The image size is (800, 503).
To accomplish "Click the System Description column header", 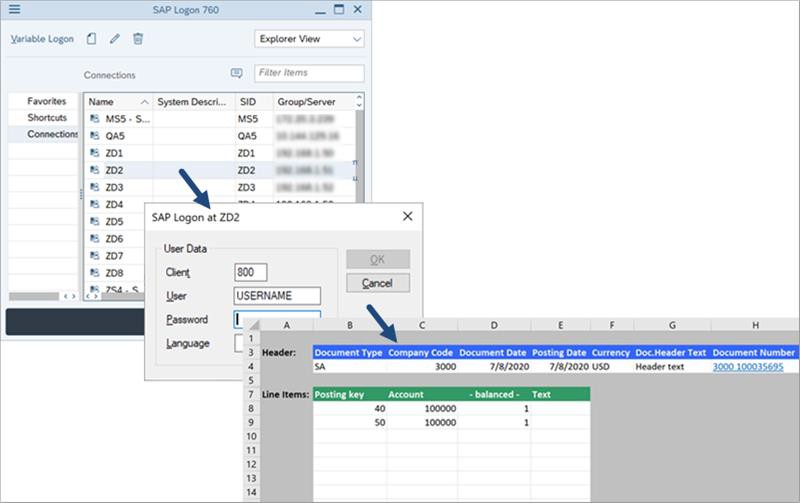I will [x=194, y=102].
